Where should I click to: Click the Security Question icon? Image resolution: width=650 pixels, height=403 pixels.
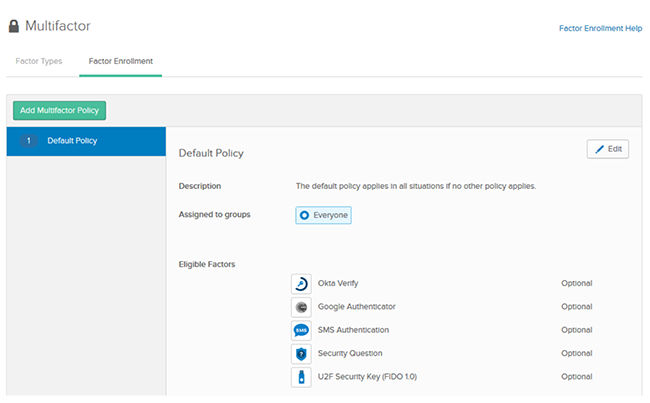click(301, 353)
